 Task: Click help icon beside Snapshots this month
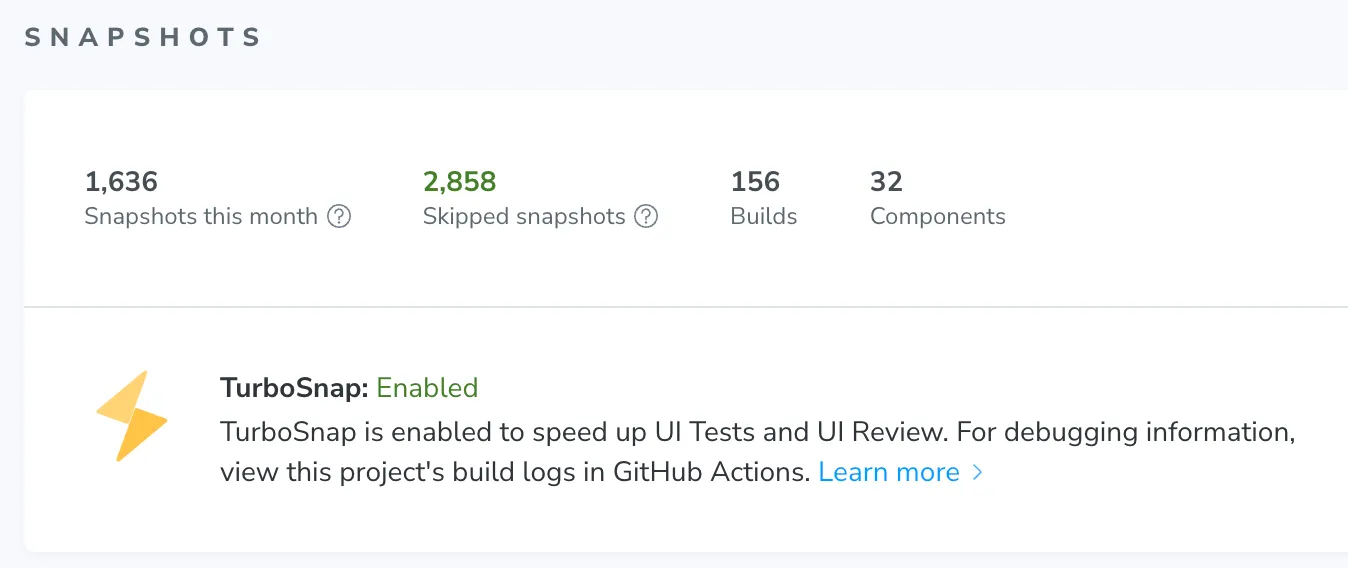coord(340,216)
